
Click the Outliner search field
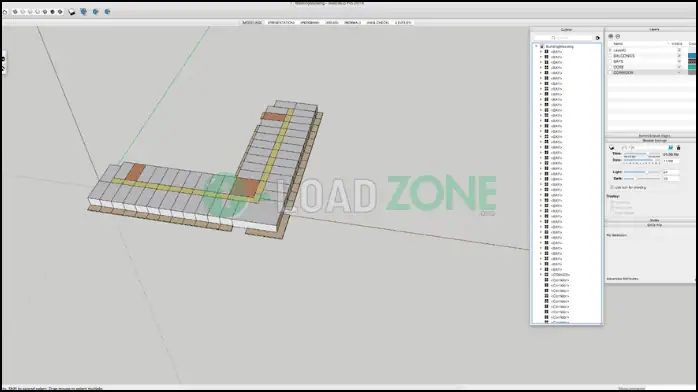(563, 38)
